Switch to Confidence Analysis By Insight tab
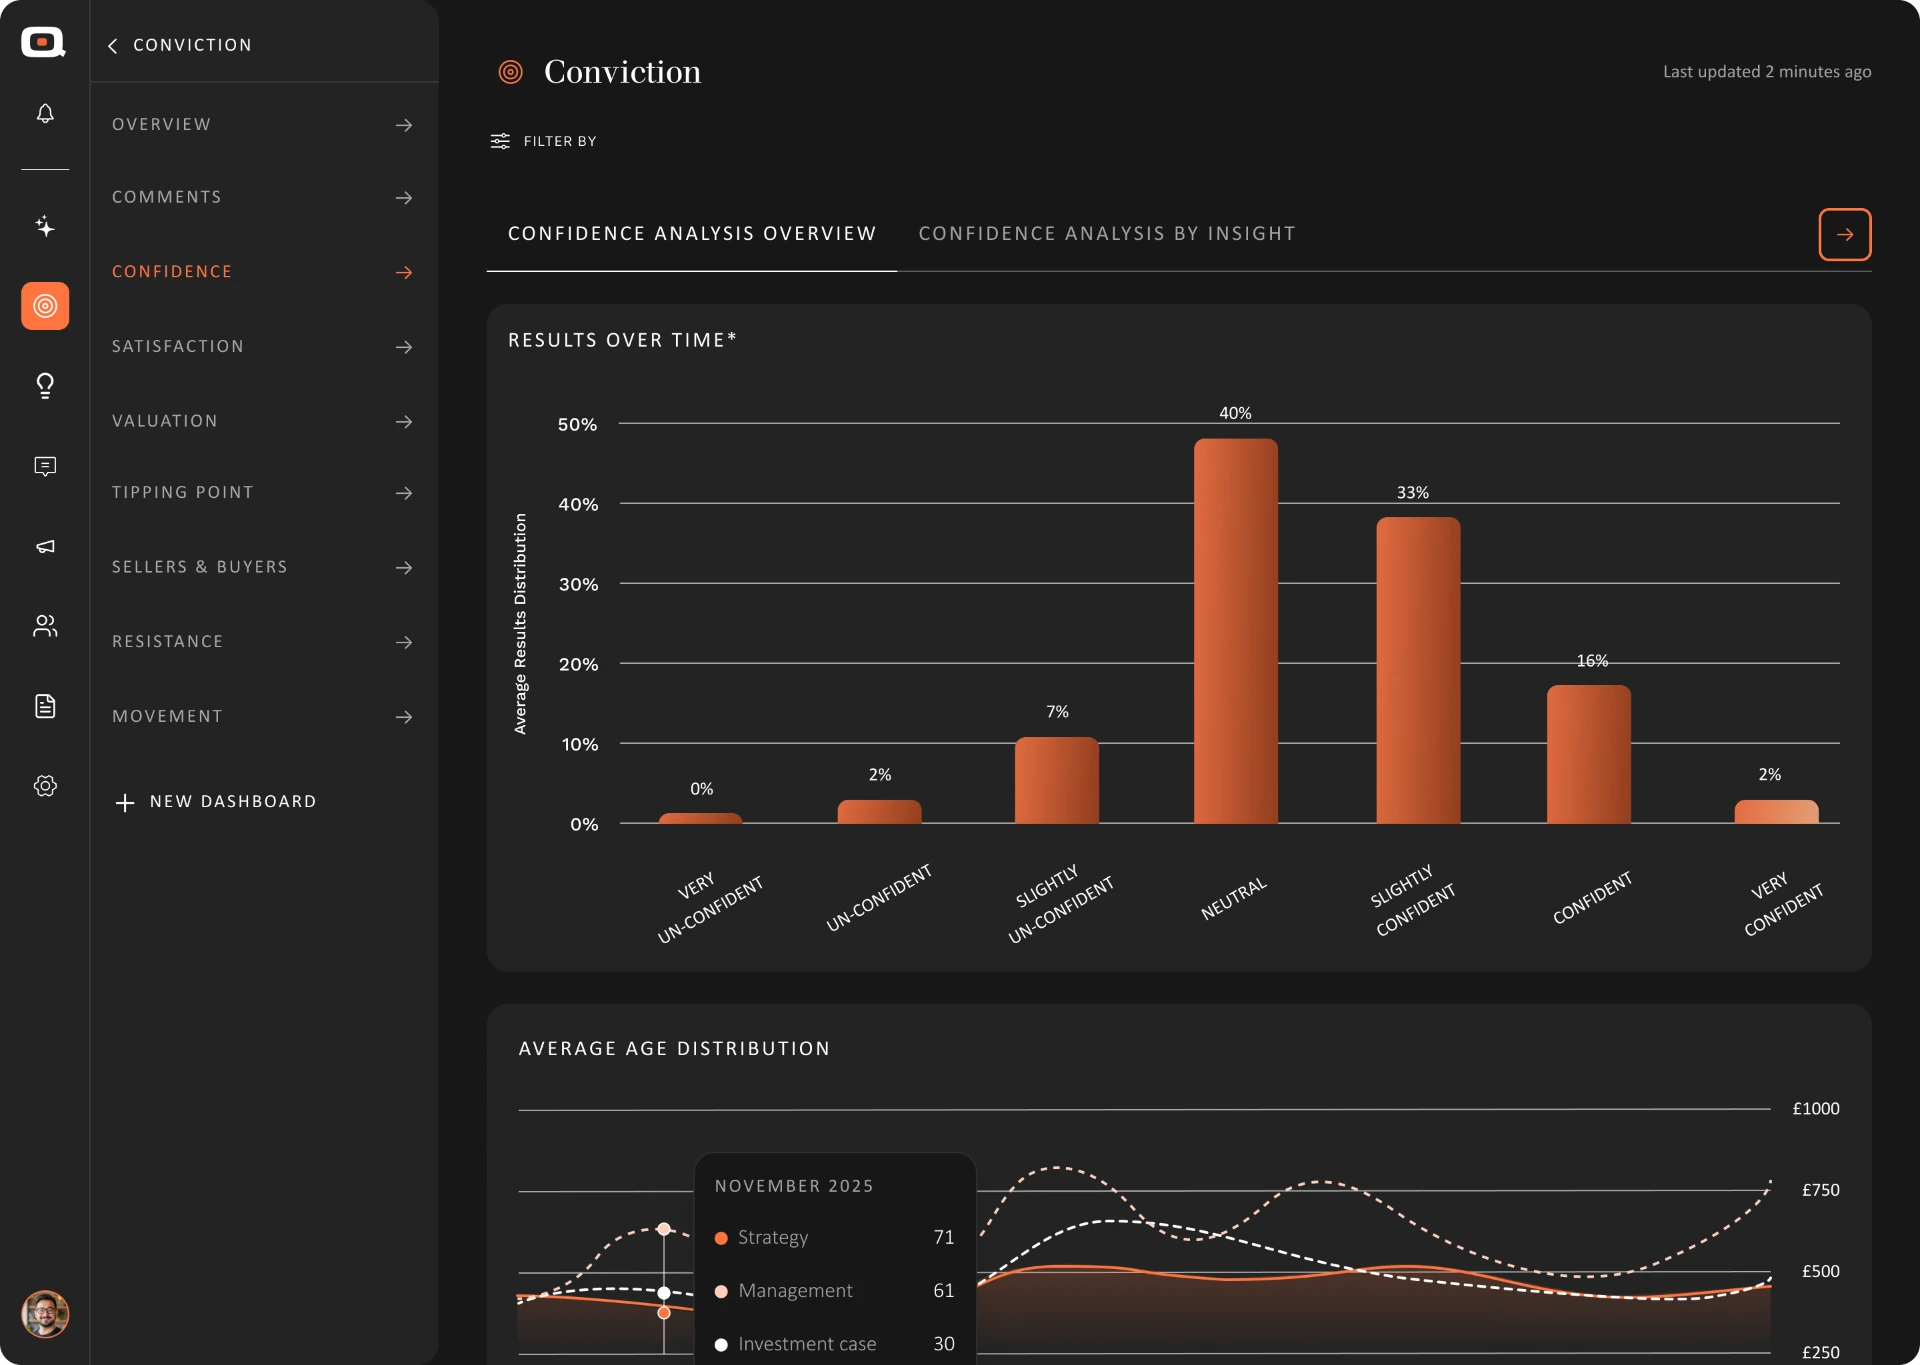1920x1365 pixels. (x=1107, y=234)
